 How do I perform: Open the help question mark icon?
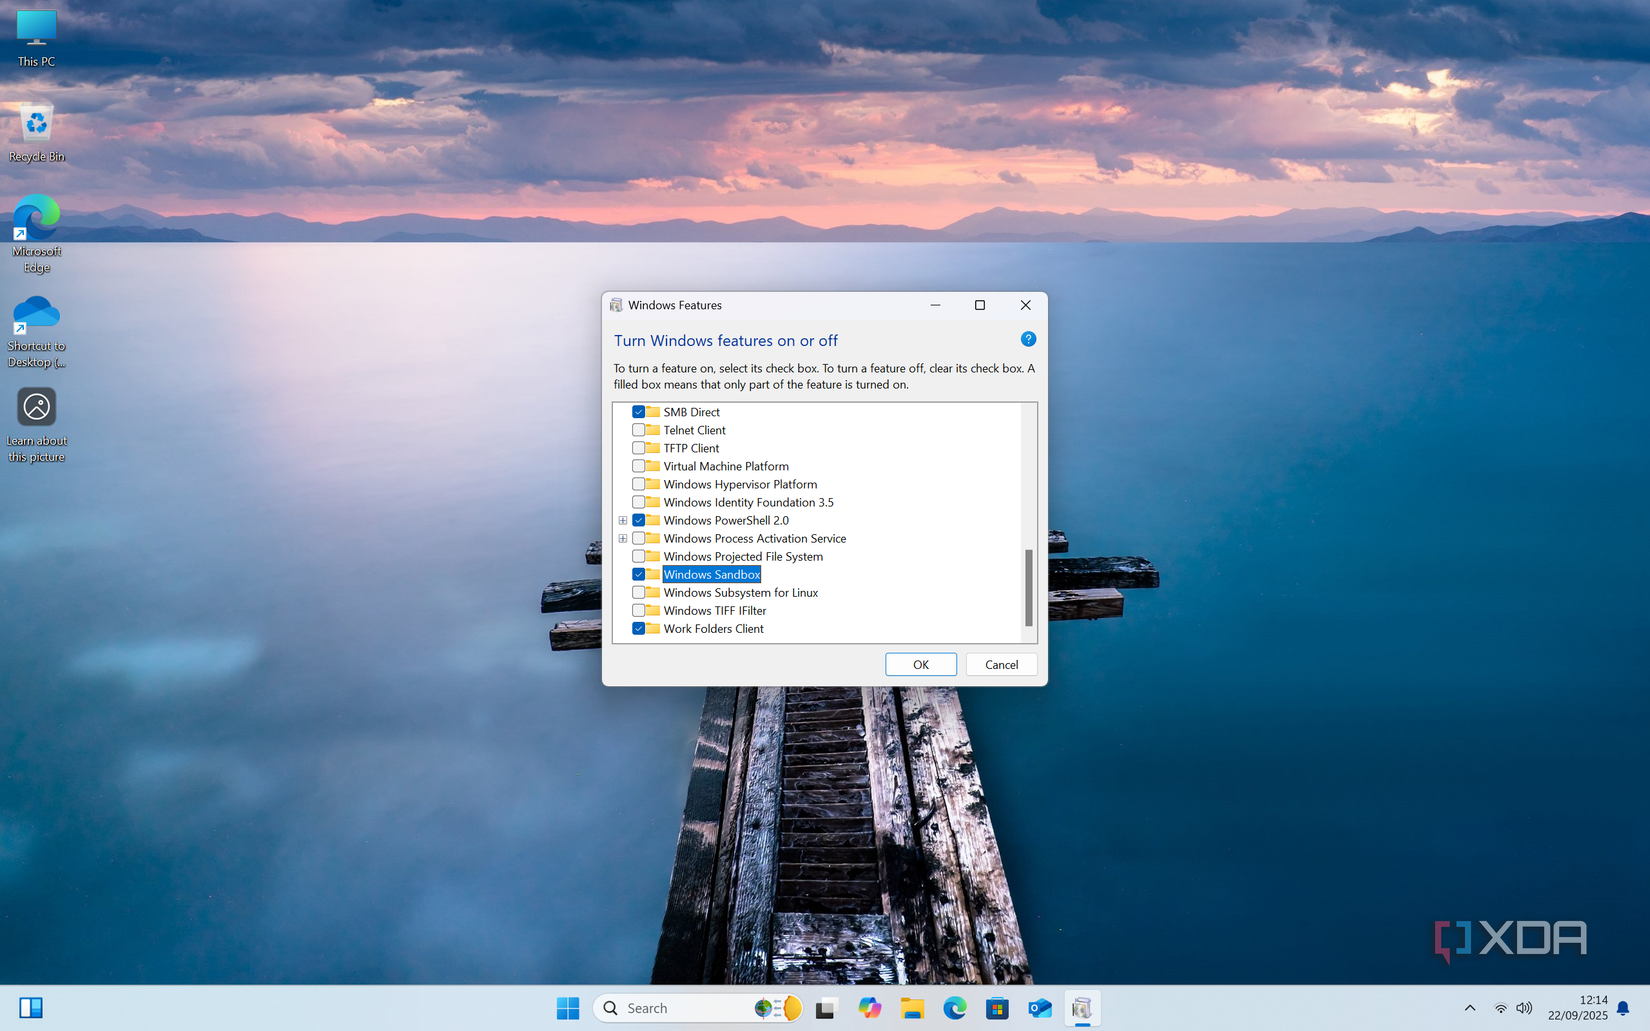pyautogui.click(x=1028, y=339)
